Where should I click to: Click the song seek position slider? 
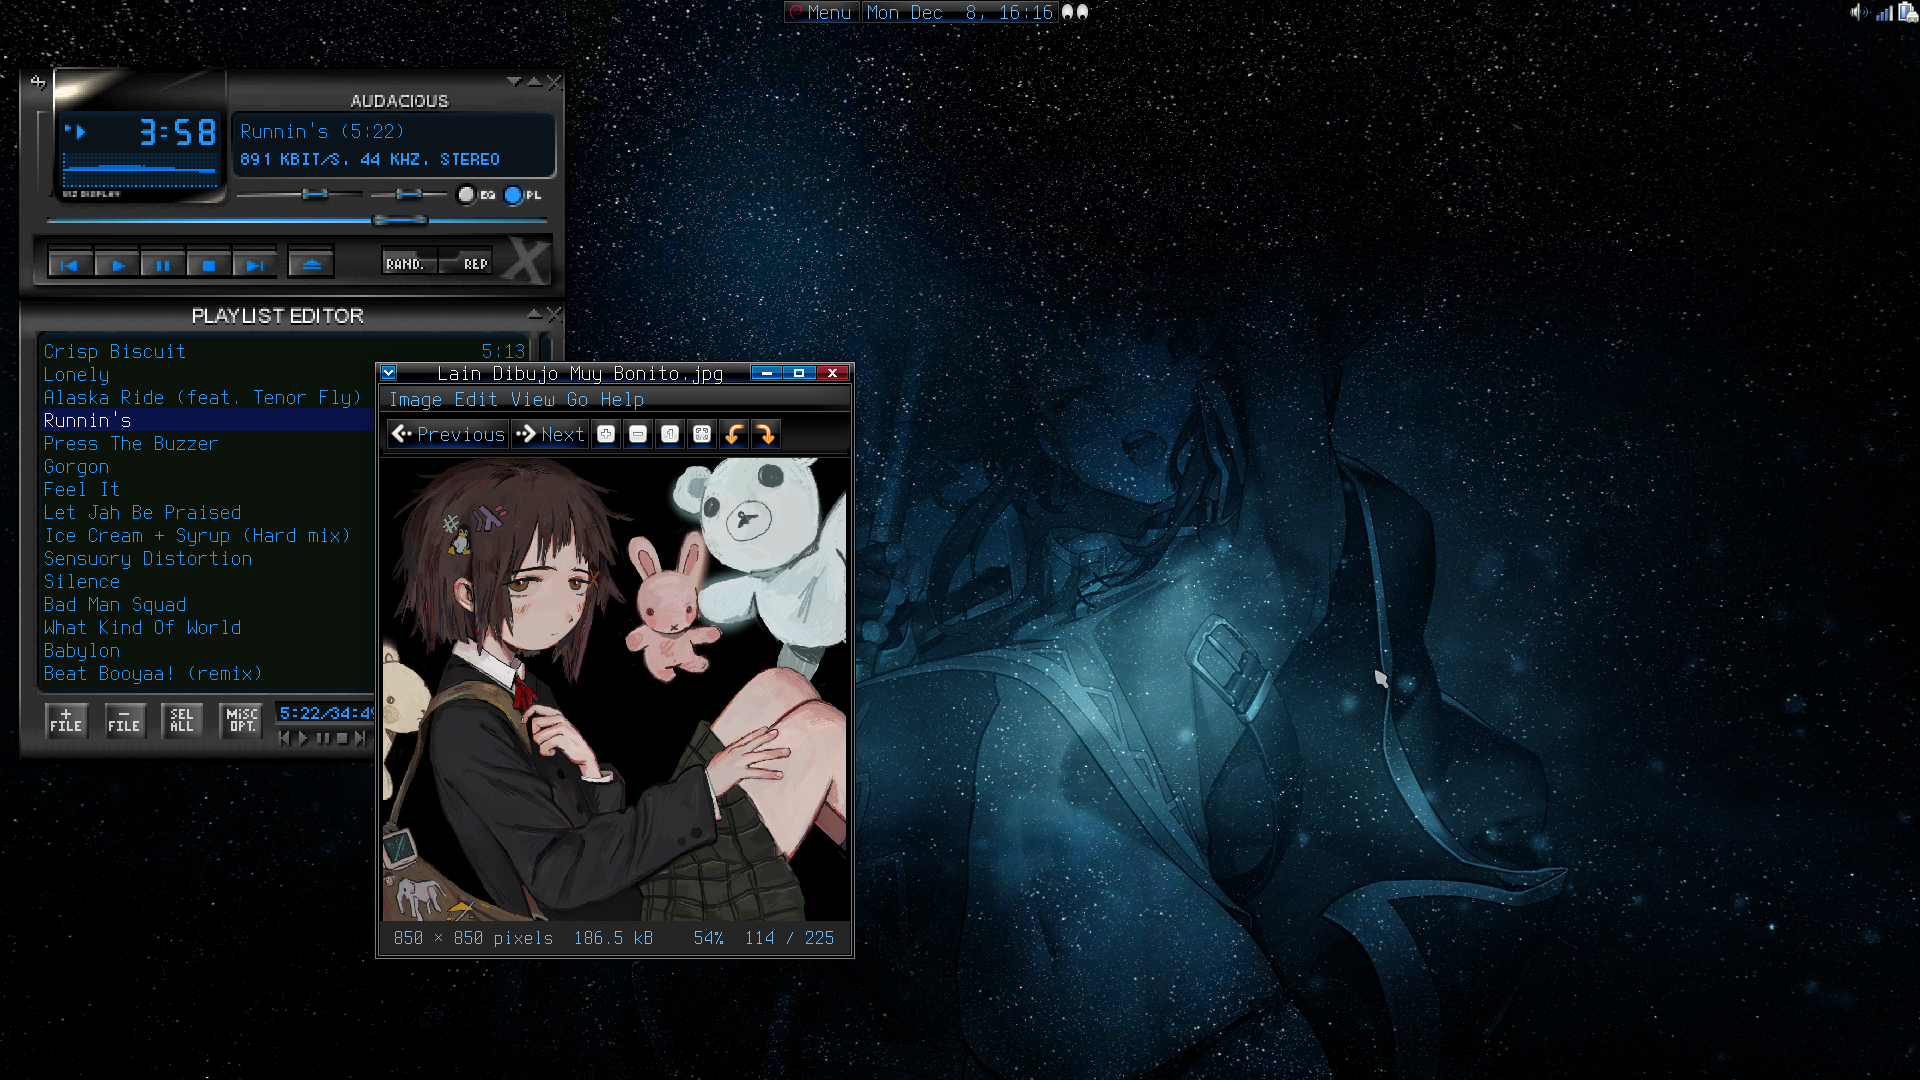click(400, 220)
